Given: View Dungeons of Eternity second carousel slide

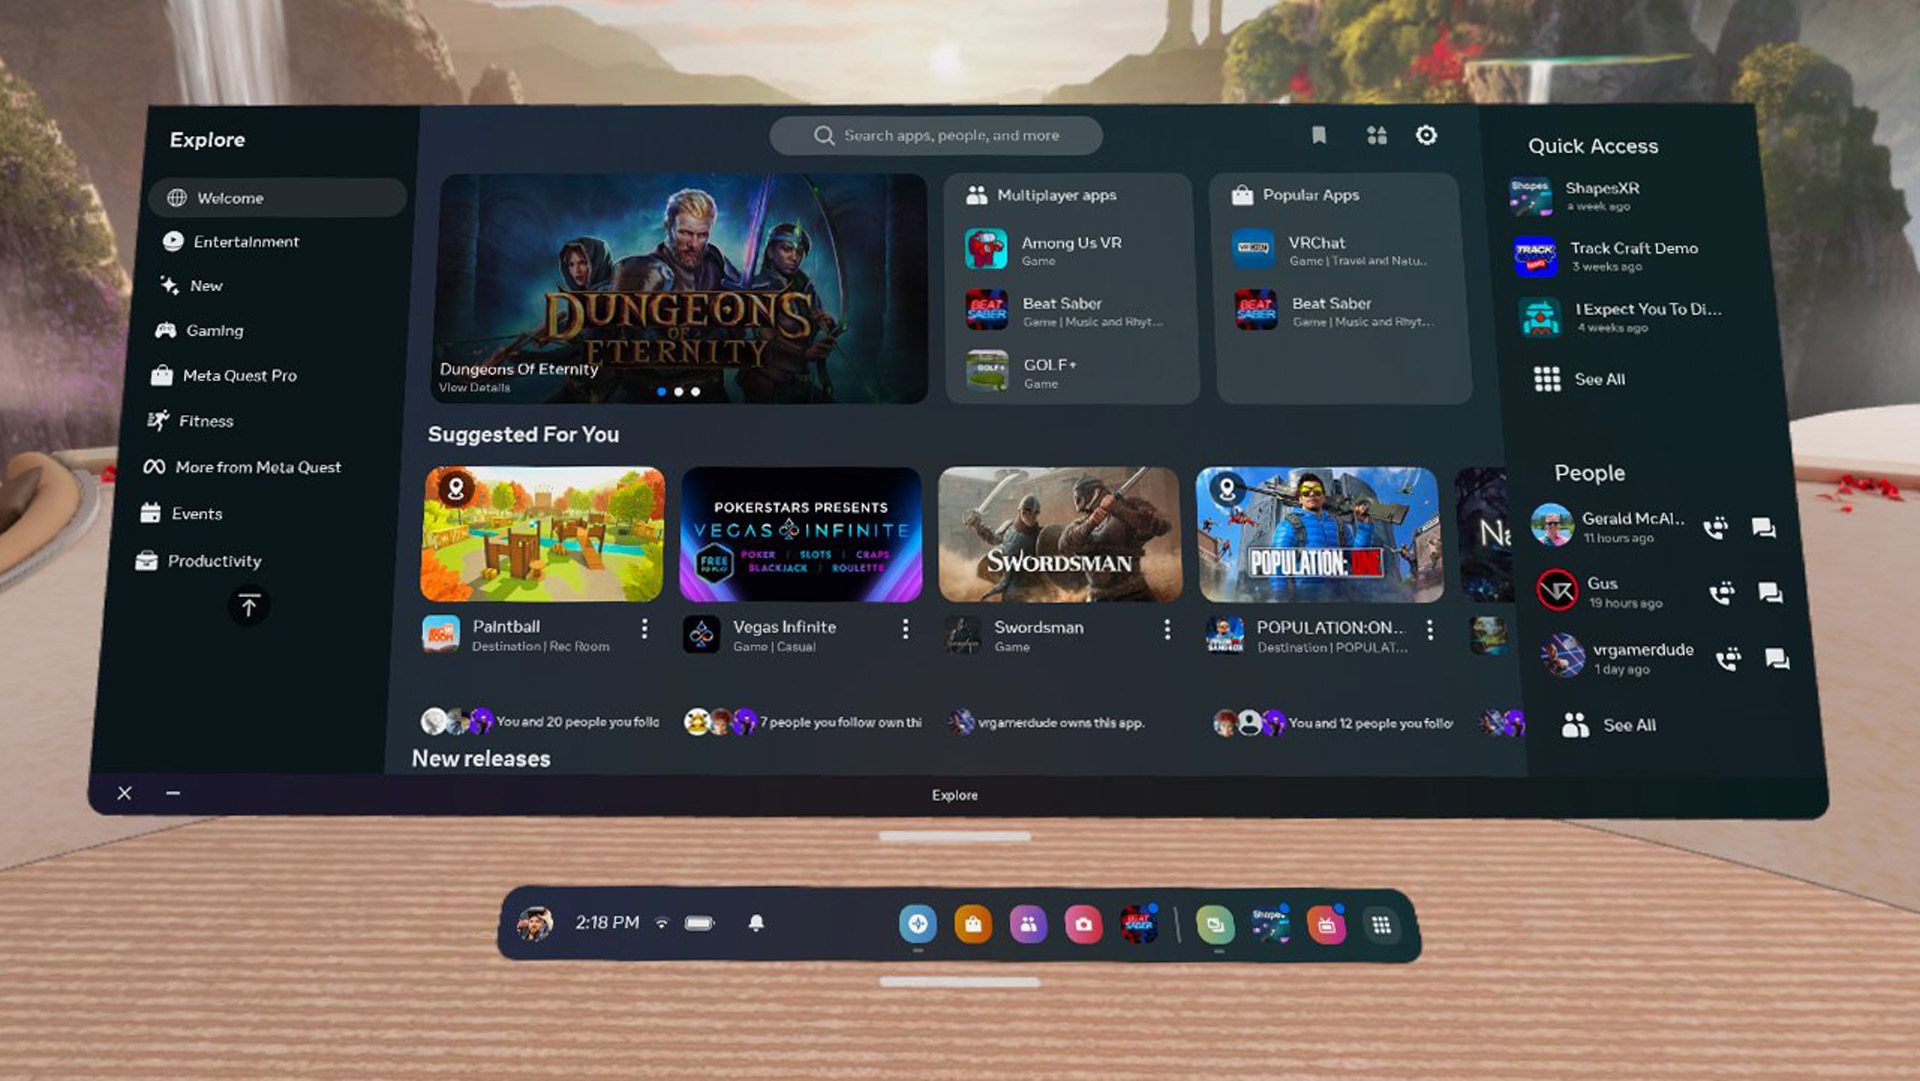Looking at the screenshot, I should (x=679, y=390).
